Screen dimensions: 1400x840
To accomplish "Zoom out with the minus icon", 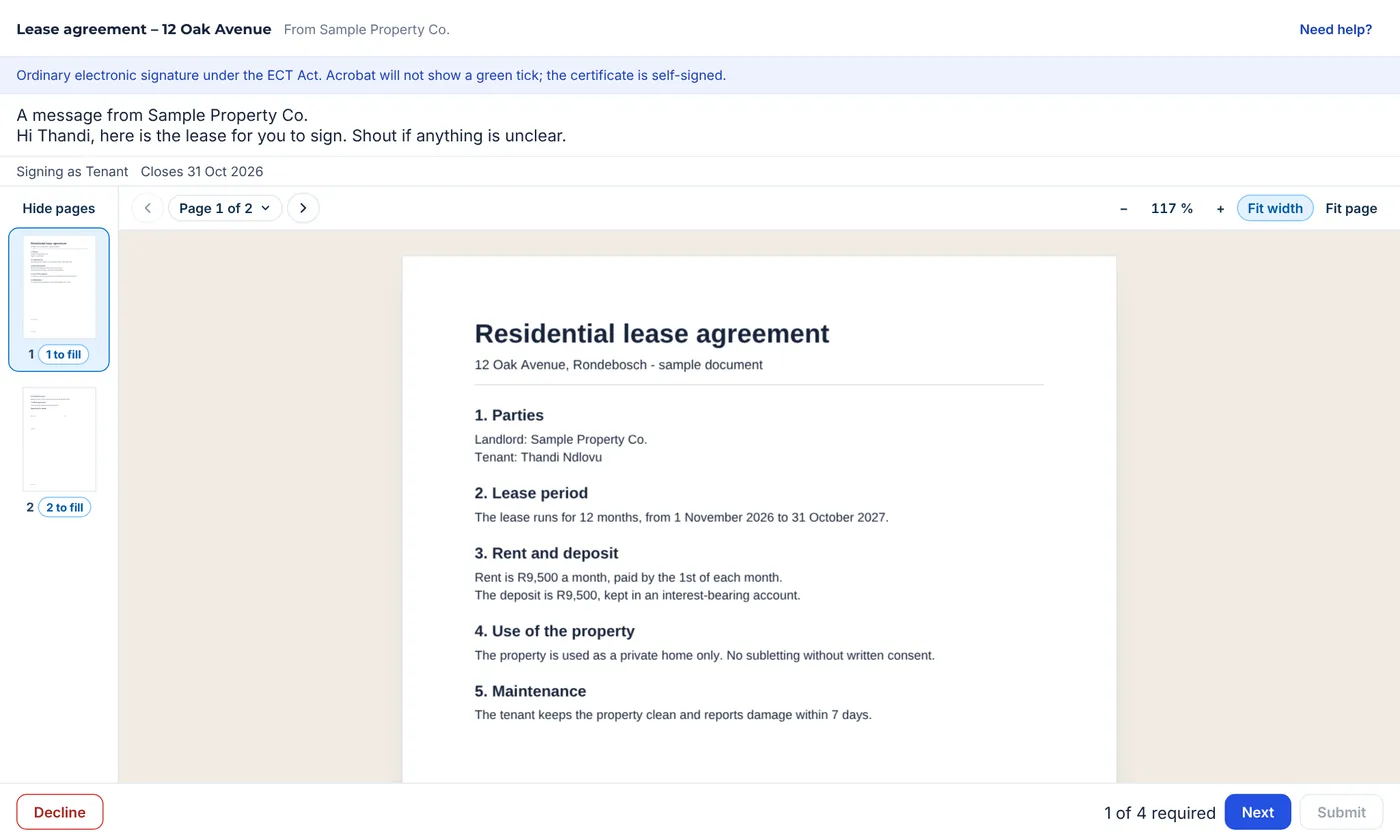I will click(1124, 208).
